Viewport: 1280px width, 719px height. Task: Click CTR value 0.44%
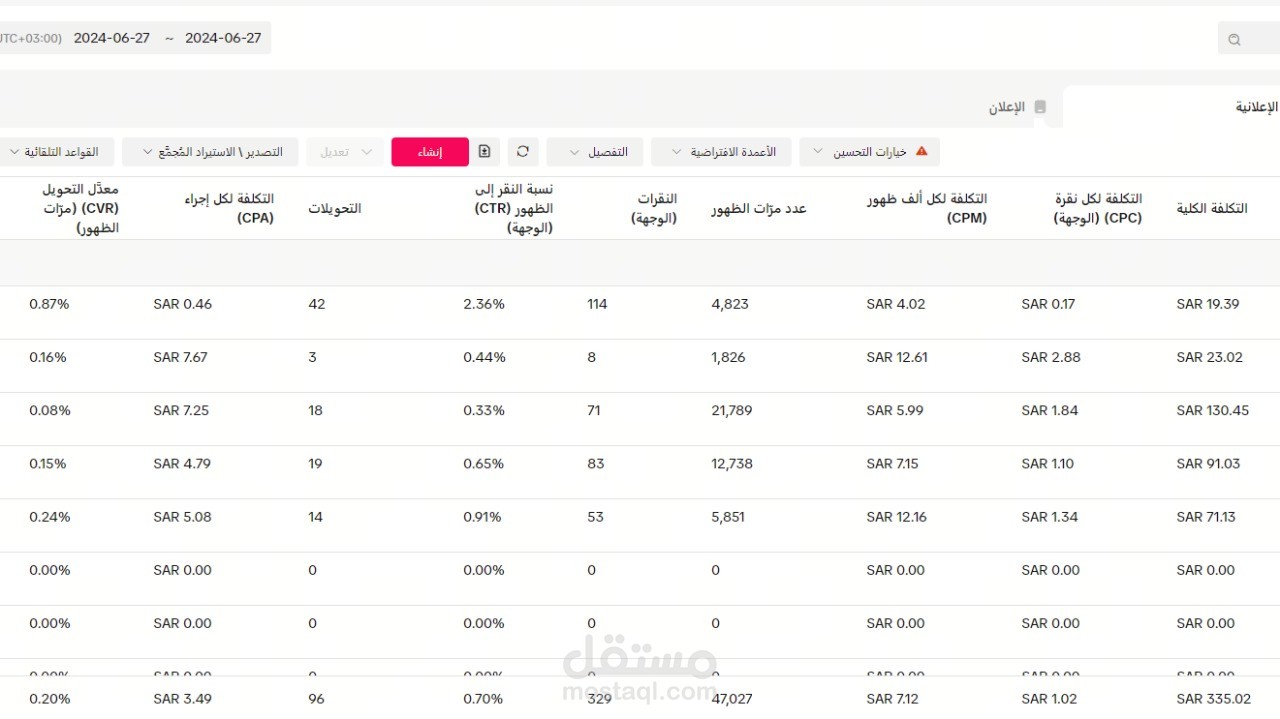point(485,357)
